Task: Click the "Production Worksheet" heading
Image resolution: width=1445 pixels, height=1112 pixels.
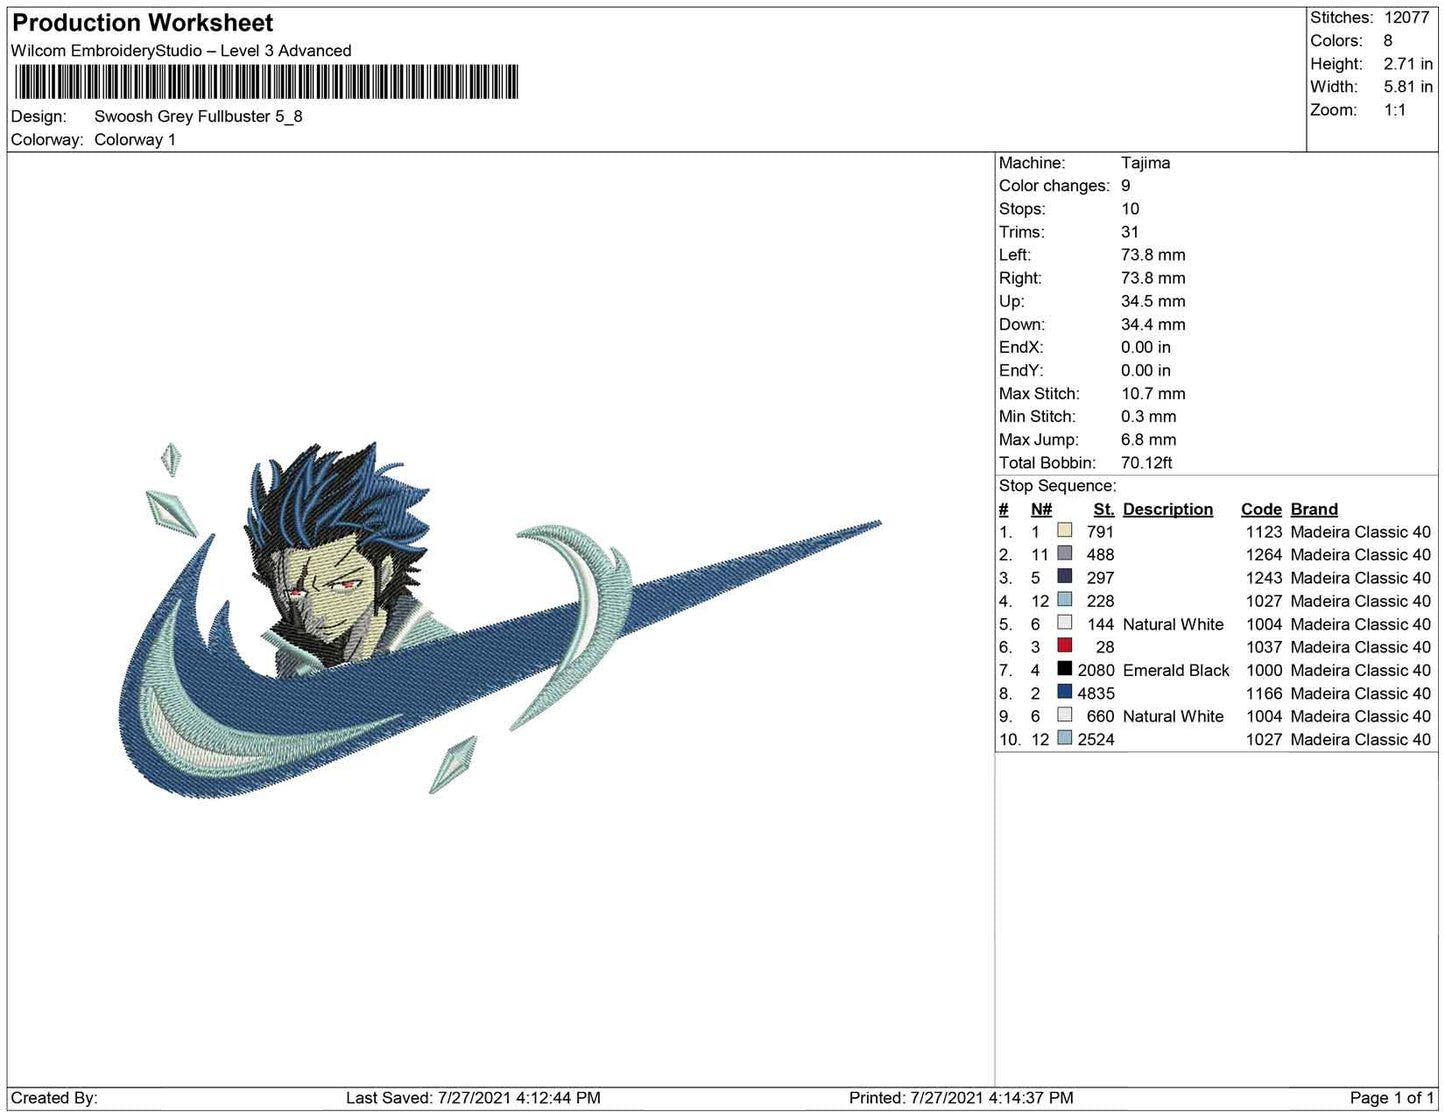Action: [143, 23]
